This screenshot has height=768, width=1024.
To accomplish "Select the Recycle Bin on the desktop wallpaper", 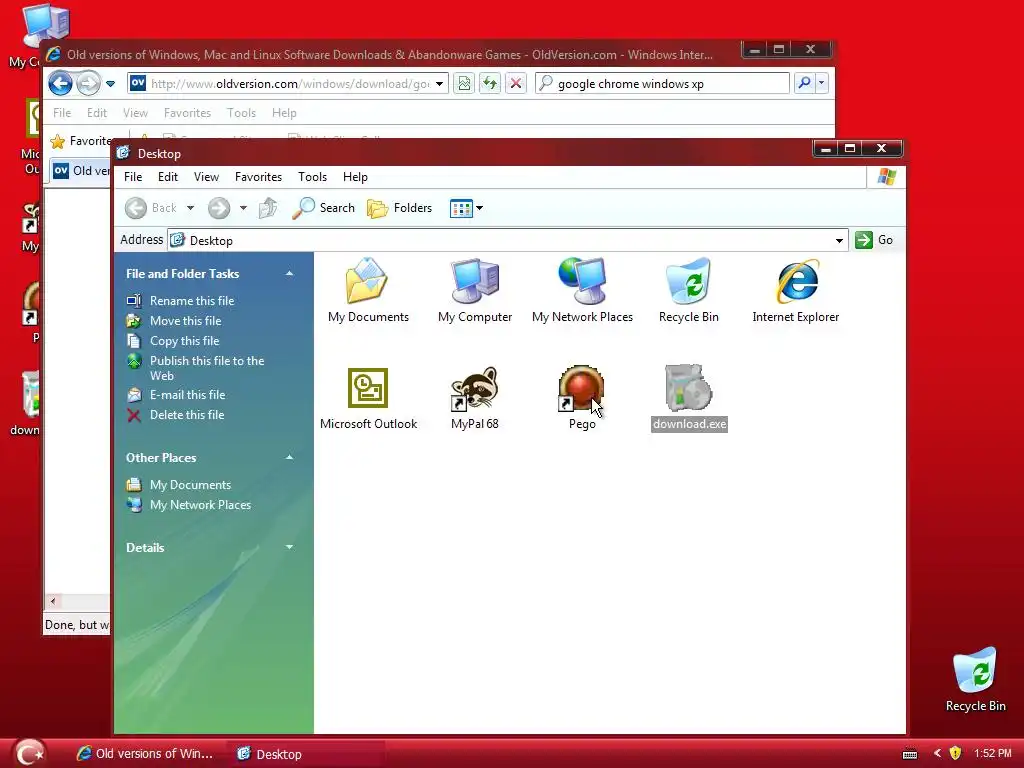I will click(975, 679).
